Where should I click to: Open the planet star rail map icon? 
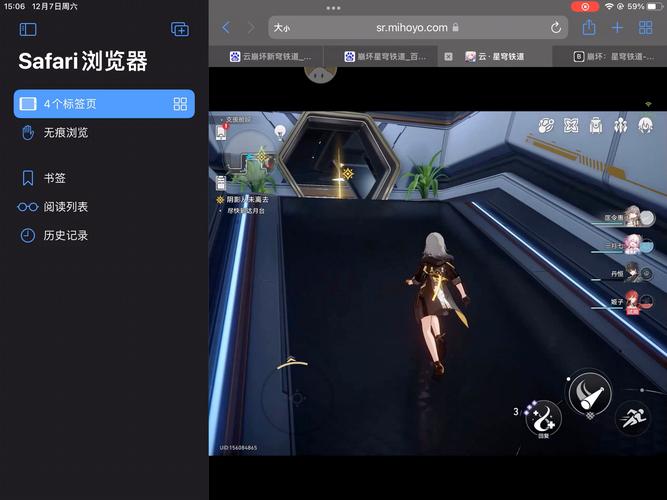click(x=546, y=126)
